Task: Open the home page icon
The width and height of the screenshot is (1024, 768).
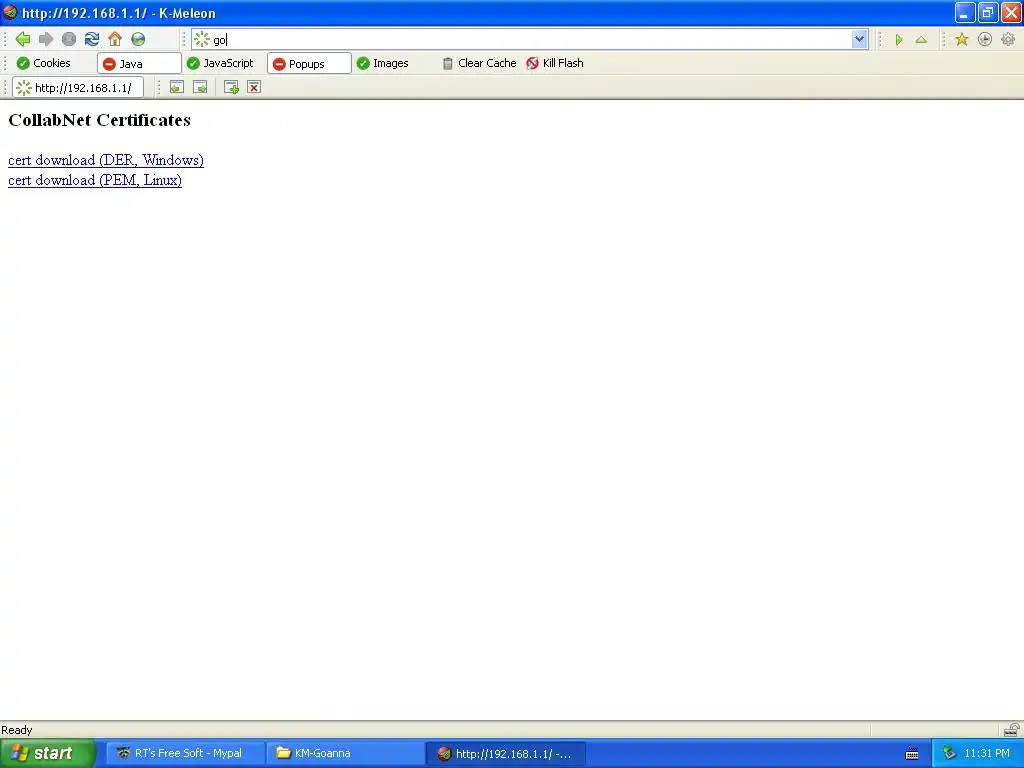Action: pyautogui.click(x=115, y=39)
